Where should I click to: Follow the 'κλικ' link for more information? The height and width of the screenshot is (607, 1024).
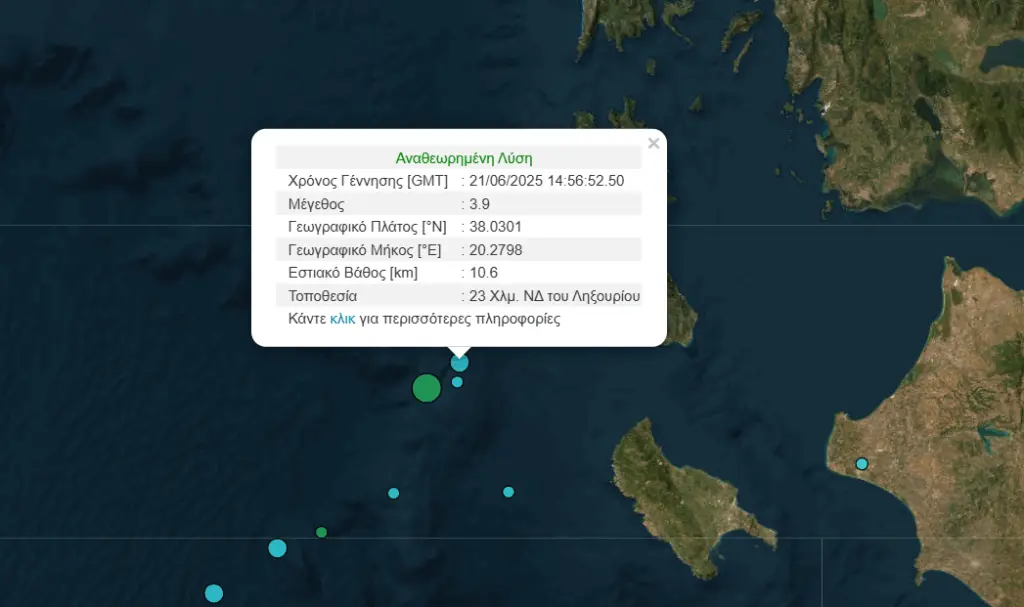click(x=342, y=320)
